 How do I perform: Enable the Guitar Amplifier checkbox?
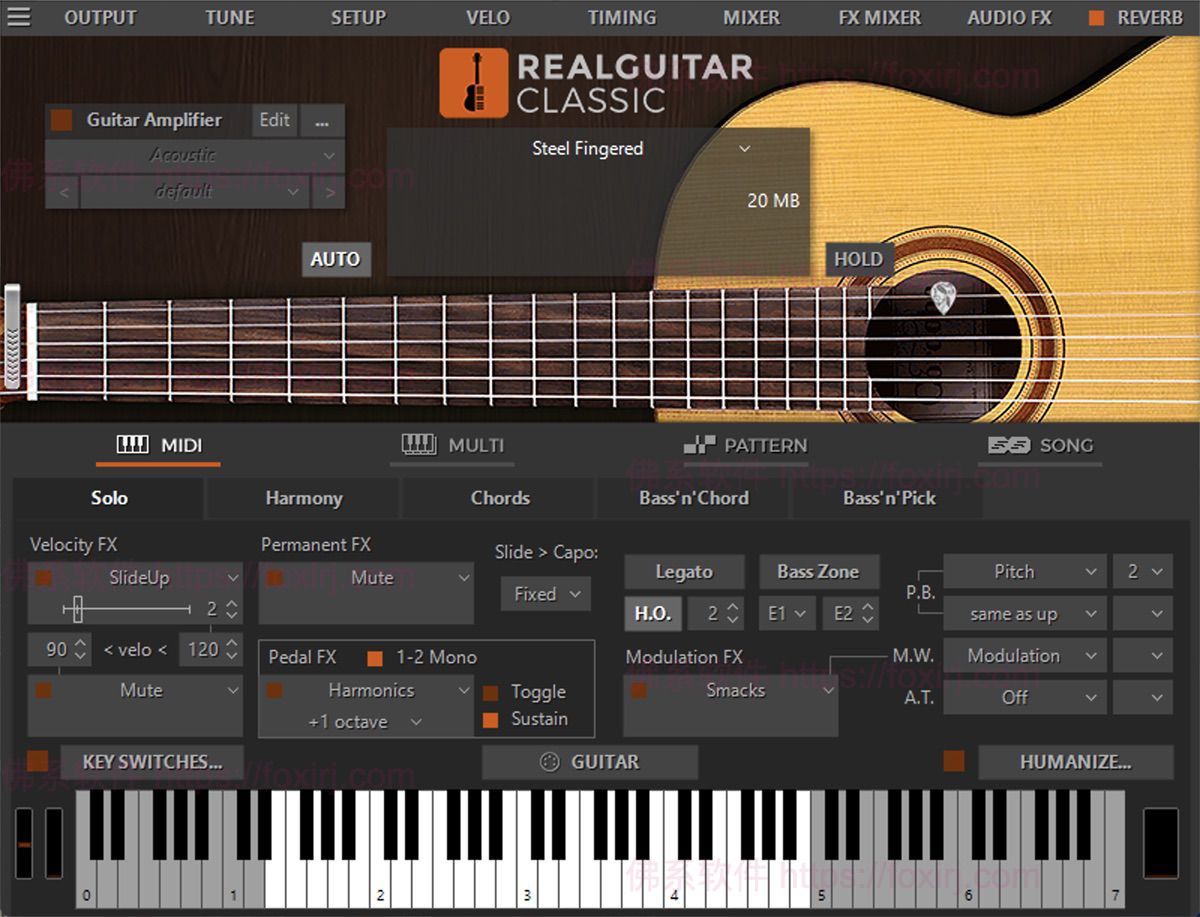(59, 120)
